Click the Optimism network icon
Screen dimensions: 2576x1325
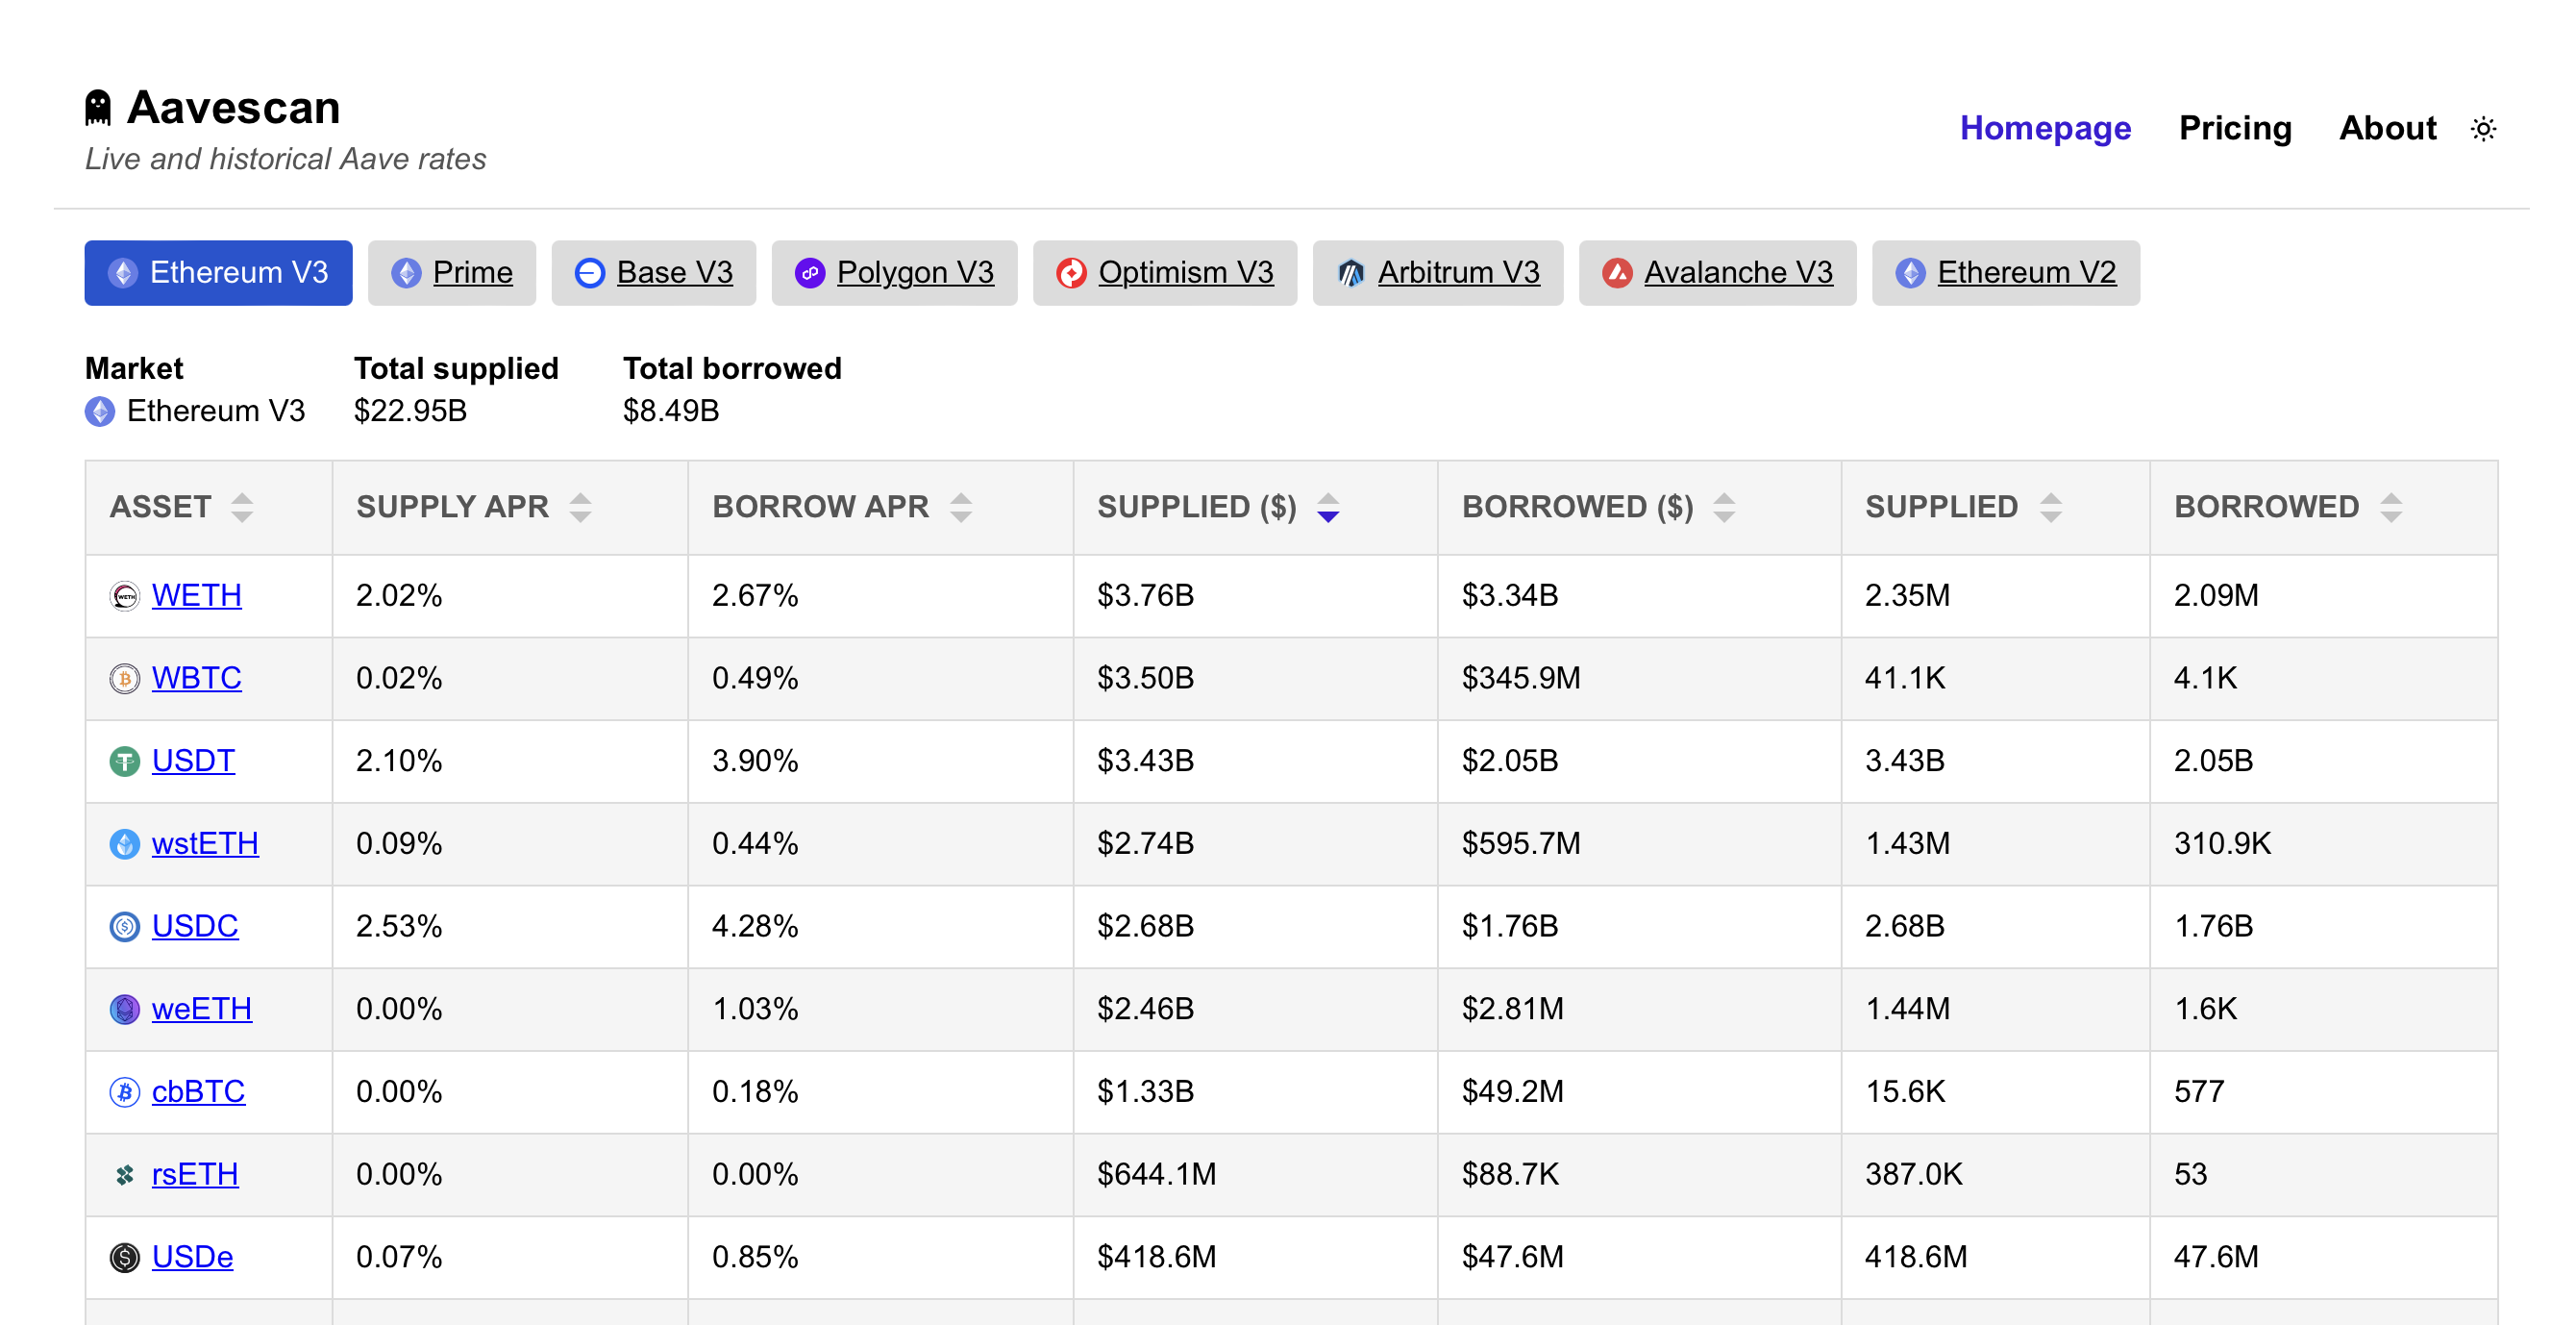tap(1070, 272)
